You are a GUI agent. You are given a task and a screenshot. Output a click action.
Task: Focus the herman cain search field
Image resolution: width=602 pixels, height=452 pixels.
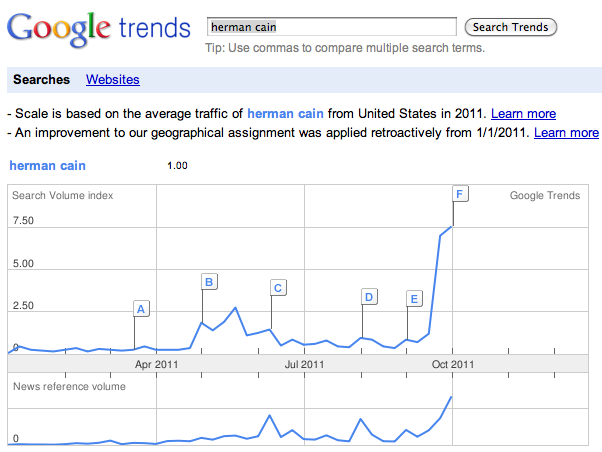pos(330,27)
